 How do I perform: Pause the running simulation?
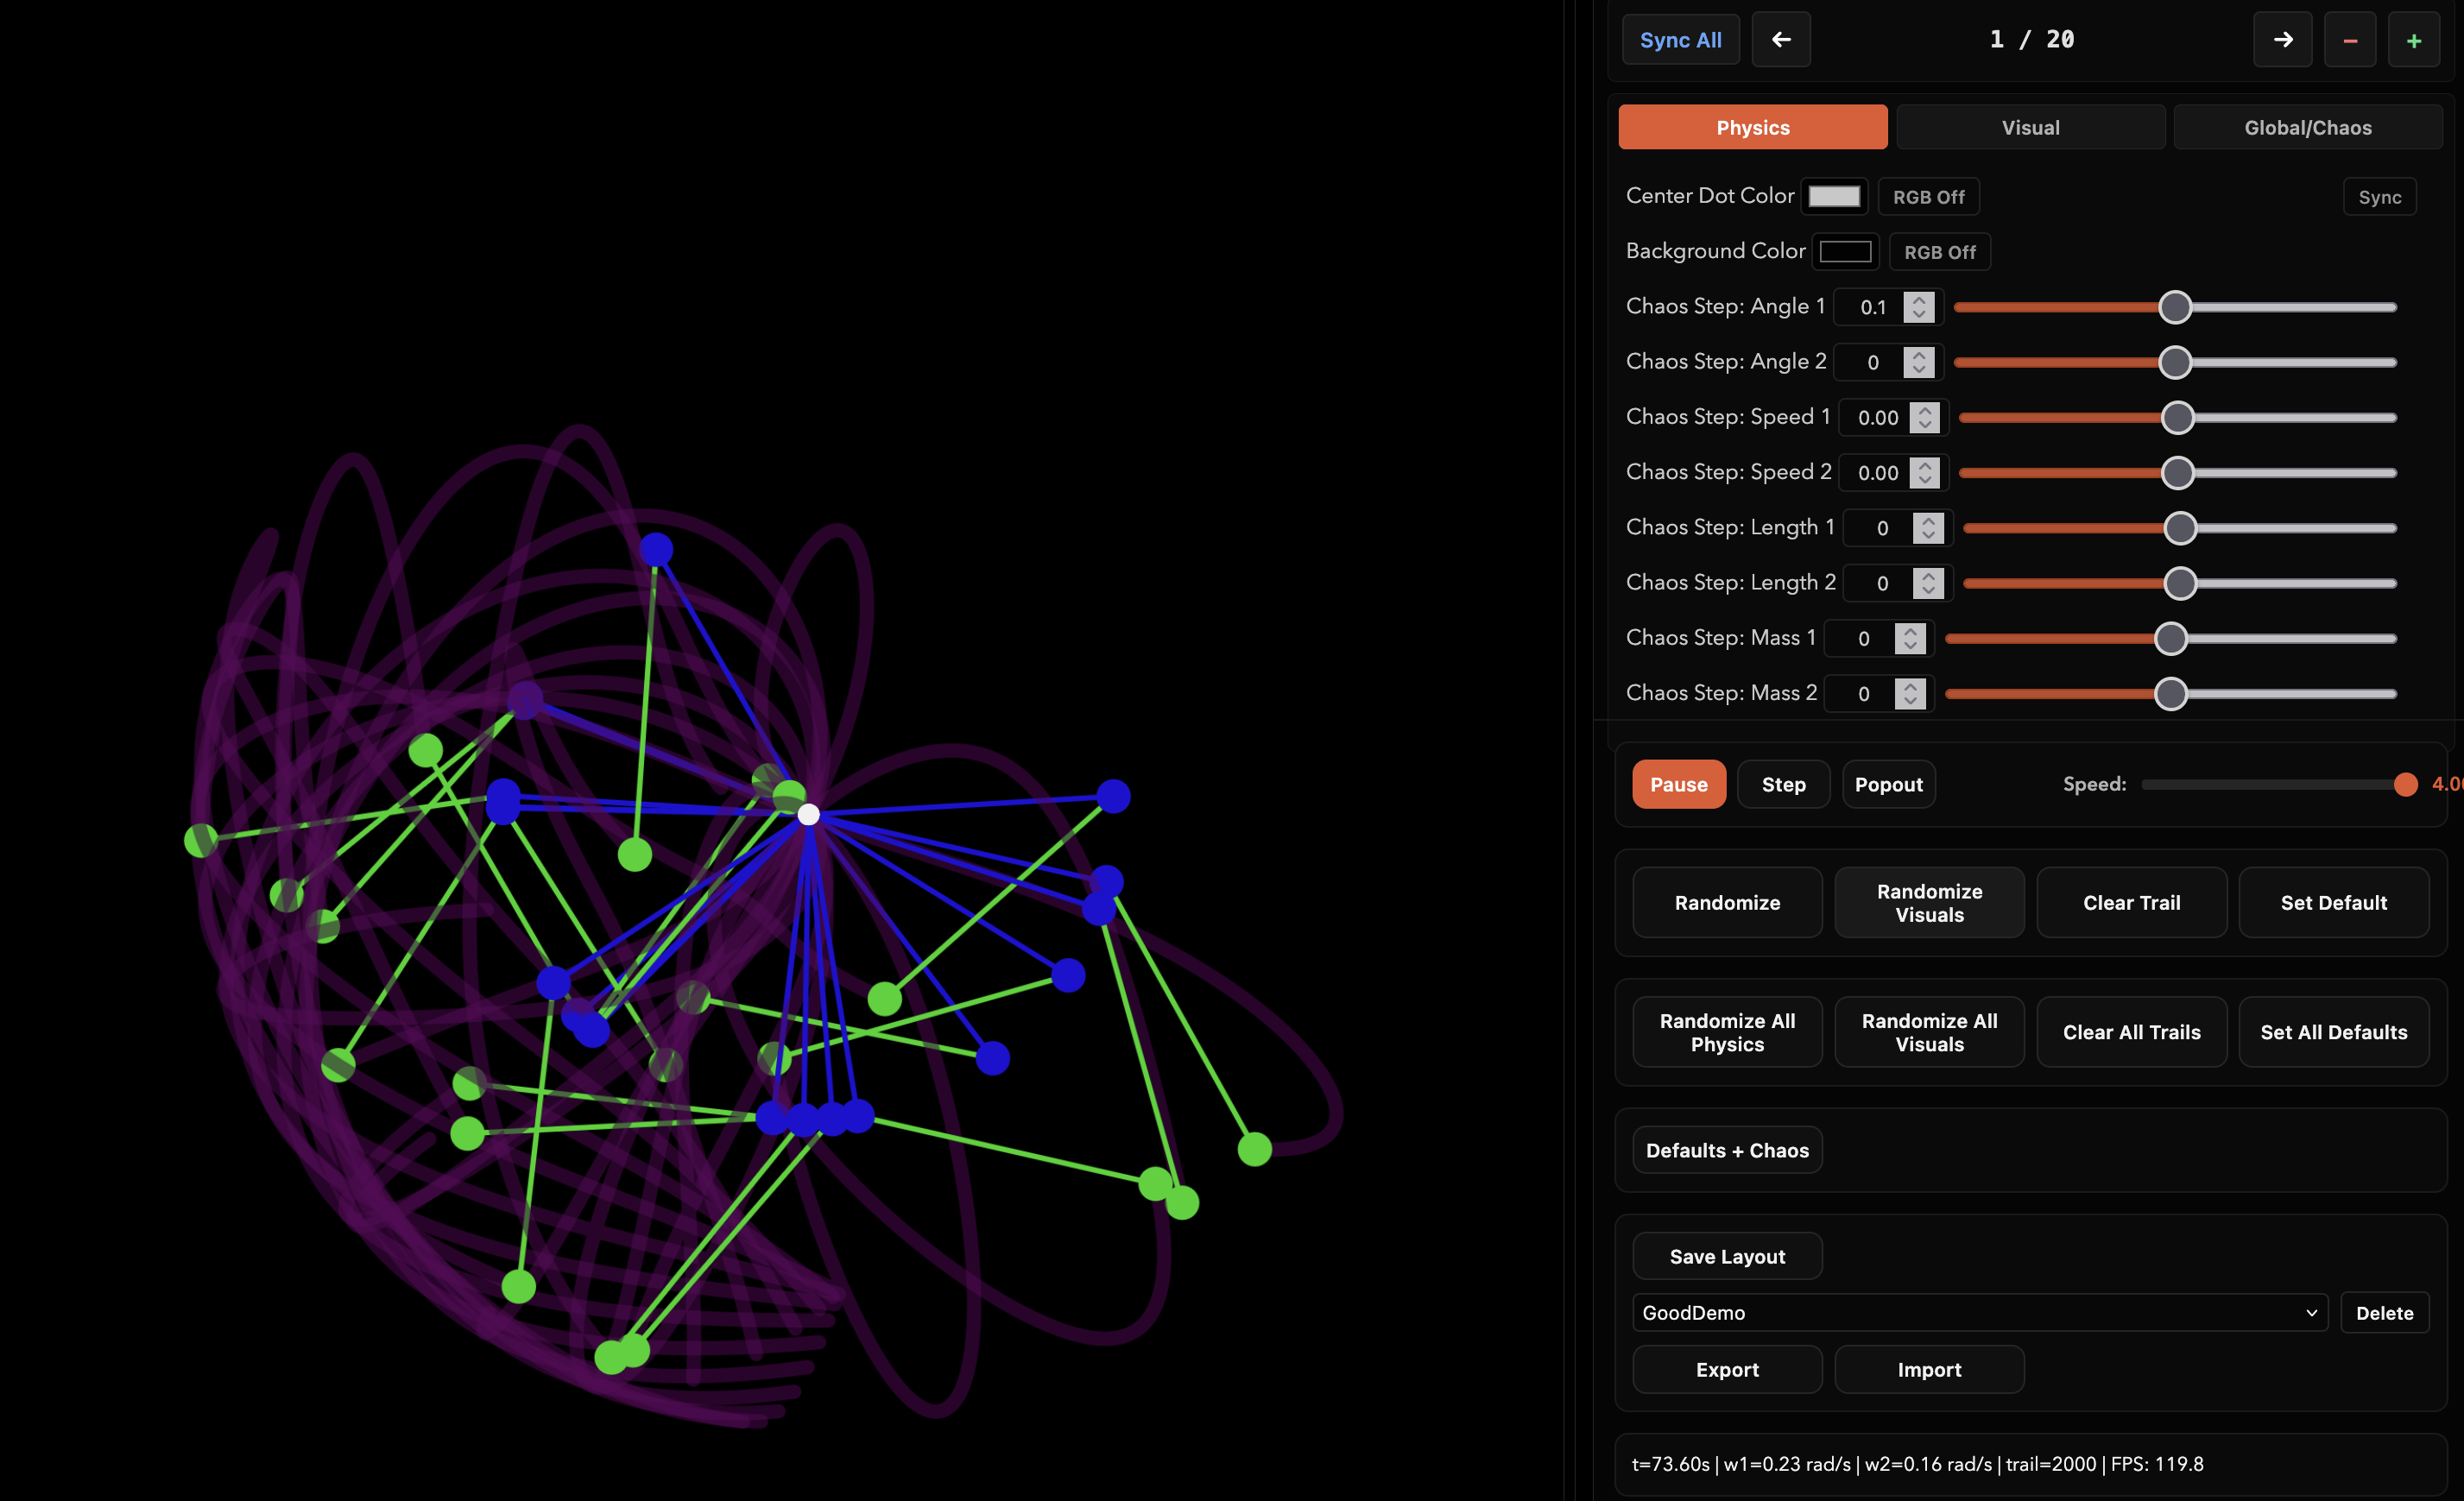[x=1678, y=784]
